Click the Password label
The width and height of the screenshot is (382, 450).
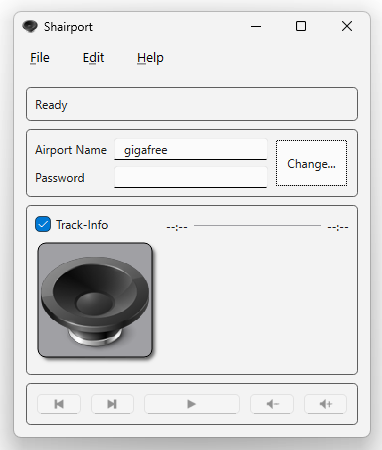60,178
